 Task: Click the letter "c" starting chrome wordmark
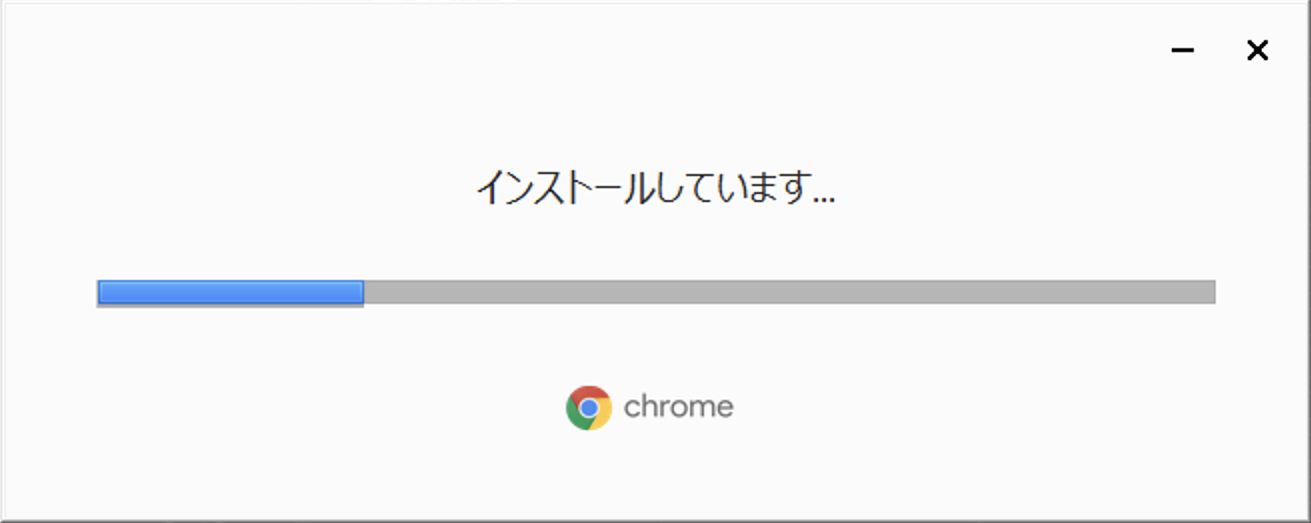(x=632, y=410)
